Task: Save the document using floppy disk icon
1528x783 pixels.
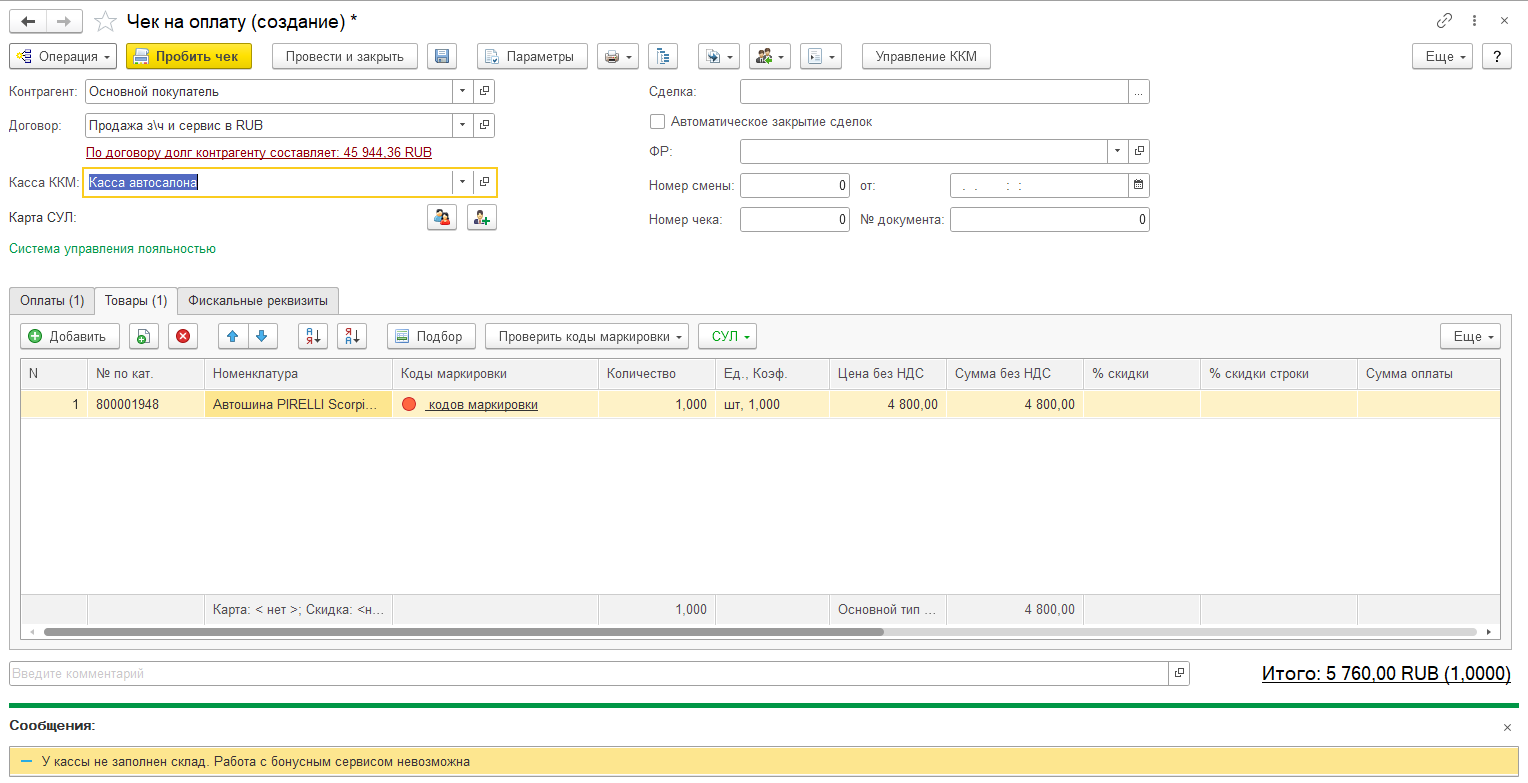Action: click(x=442, y=57)
